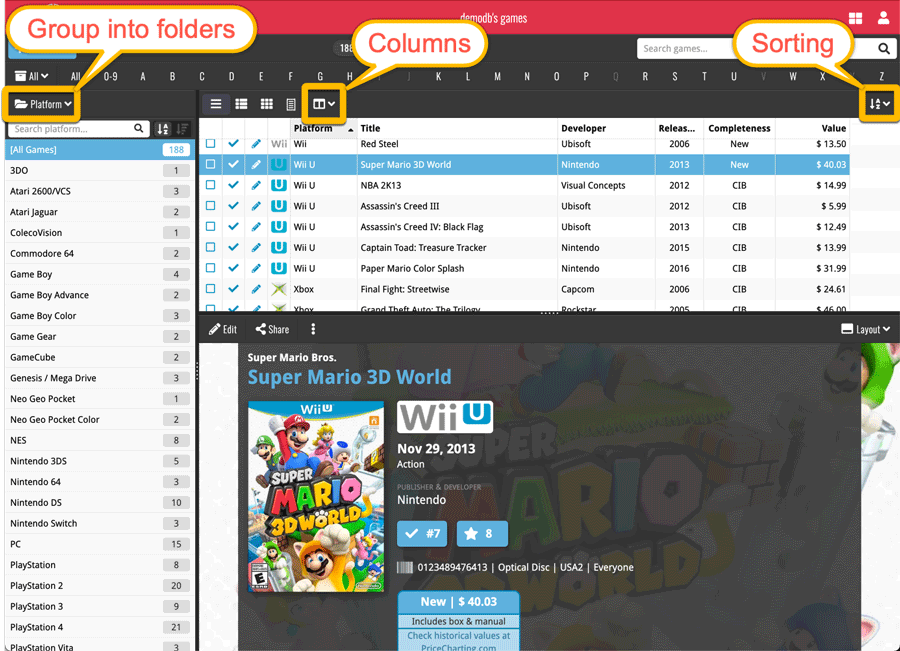Viewport: 900px width, 651px height.
Task: Tick checkbox for Paper Mario Color Splash
Action: click(x=211, y=268)
